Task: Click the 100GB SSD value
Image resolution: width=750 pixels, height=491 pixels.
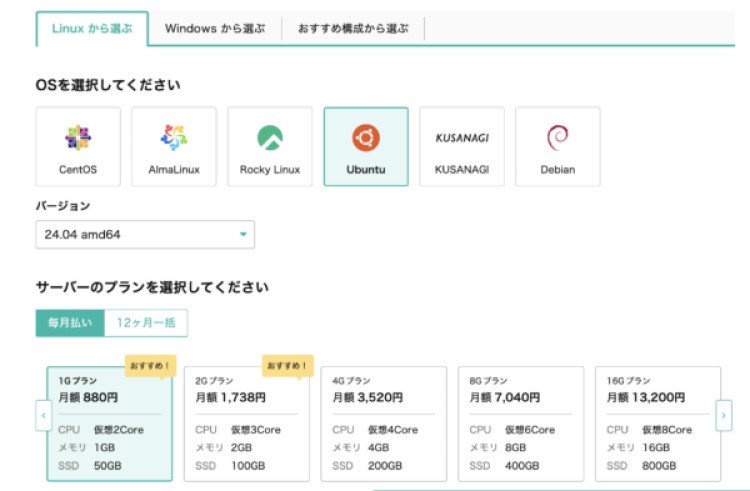Action: point(248,466)
